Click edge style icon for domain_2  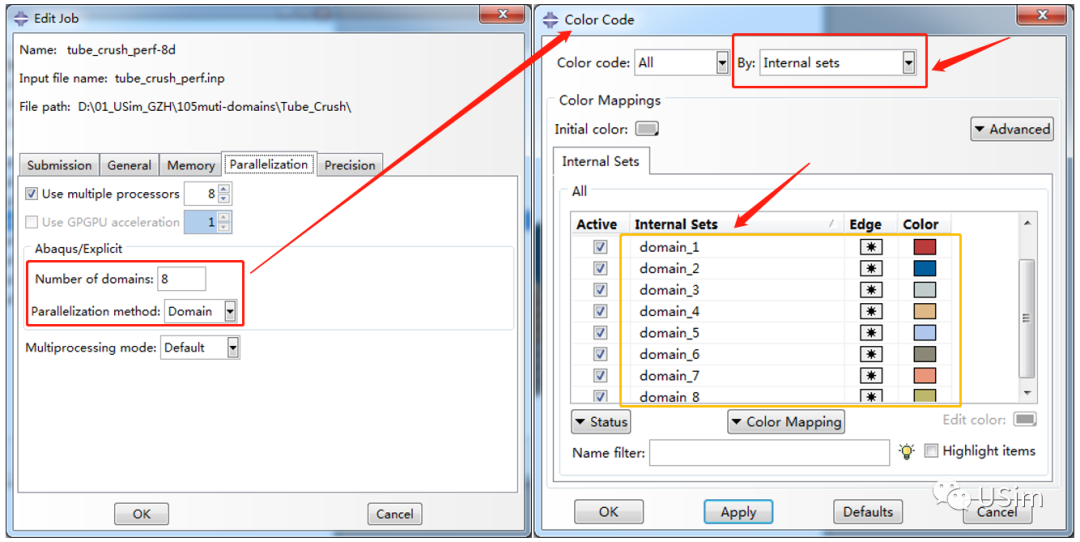click(871, 268)
